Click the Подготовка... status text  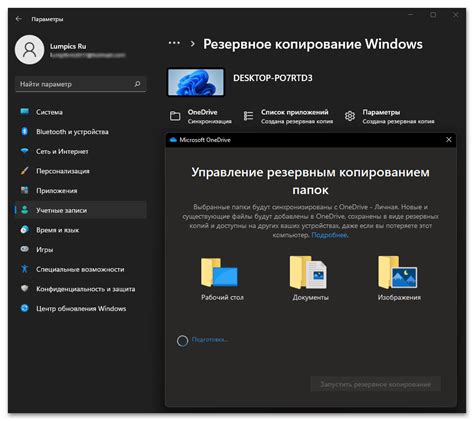click(210, 340)
